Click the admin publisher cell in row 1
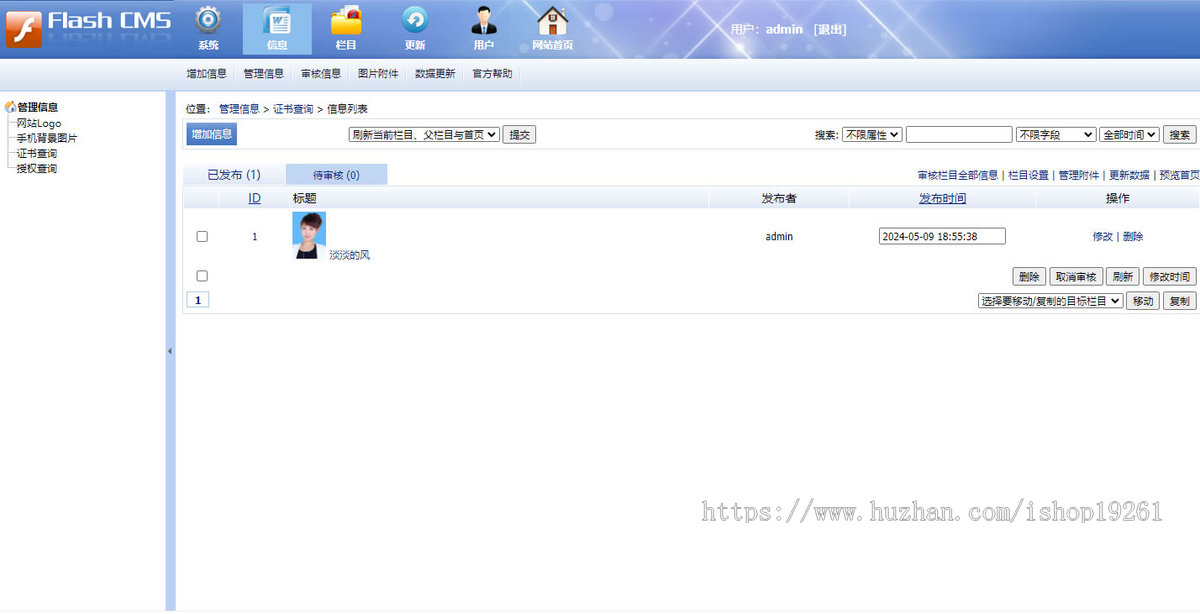The width and height of the screenshot is (1200, 614). [779, 237]
